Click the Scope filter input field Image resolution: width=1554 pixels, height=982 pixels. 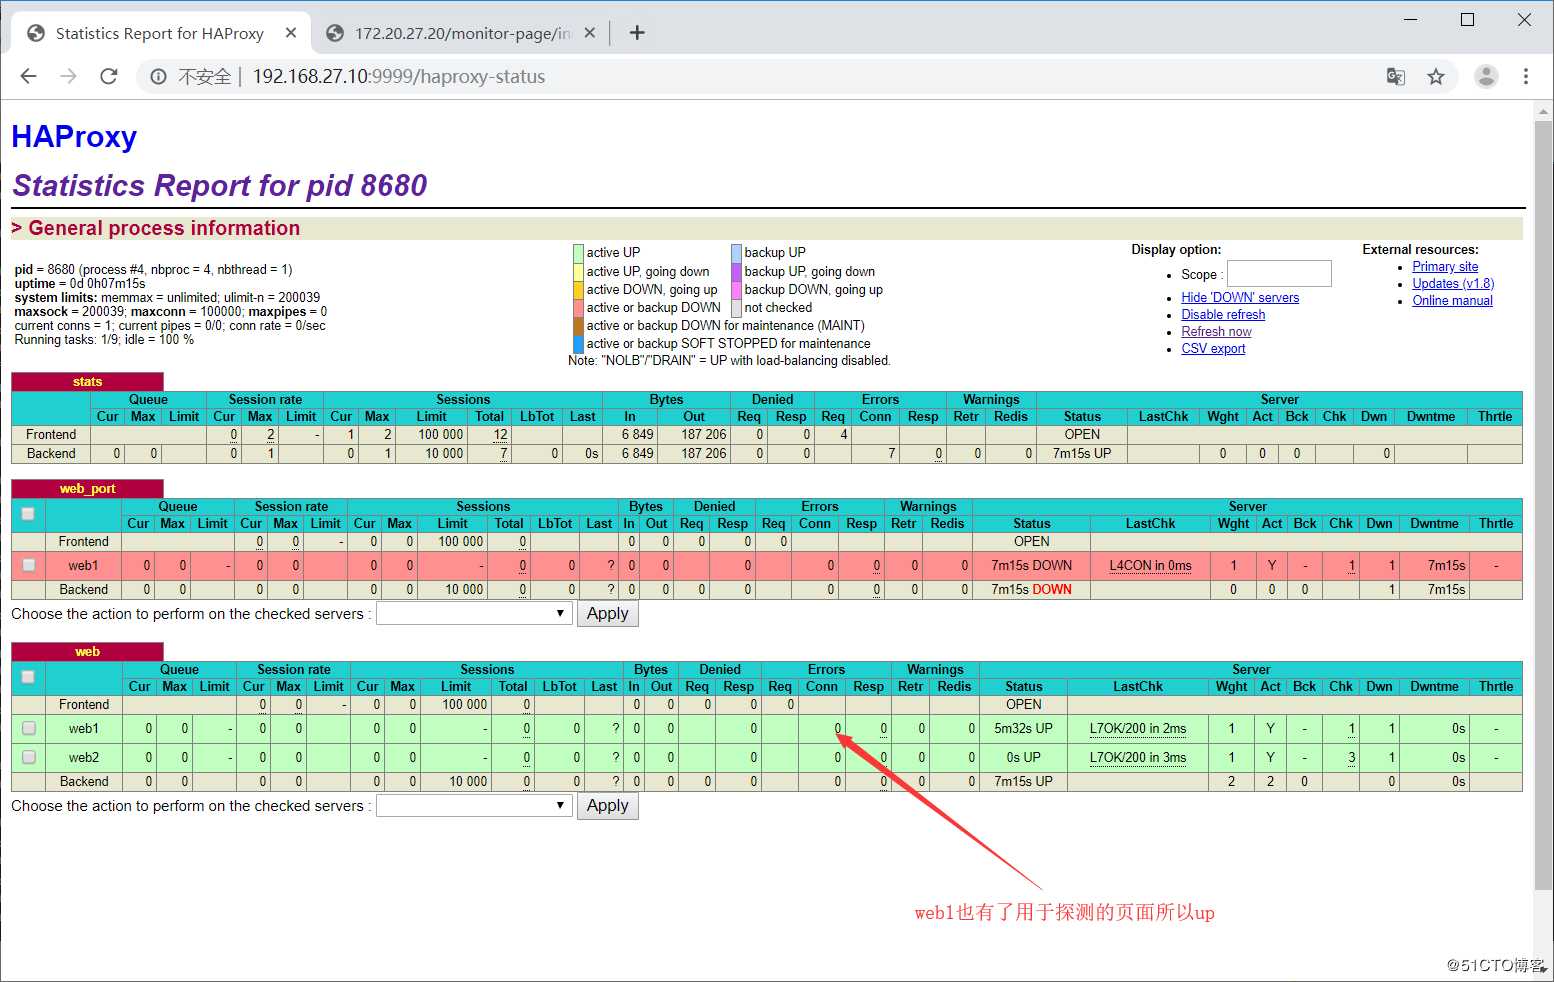[x=1279, y=273]
